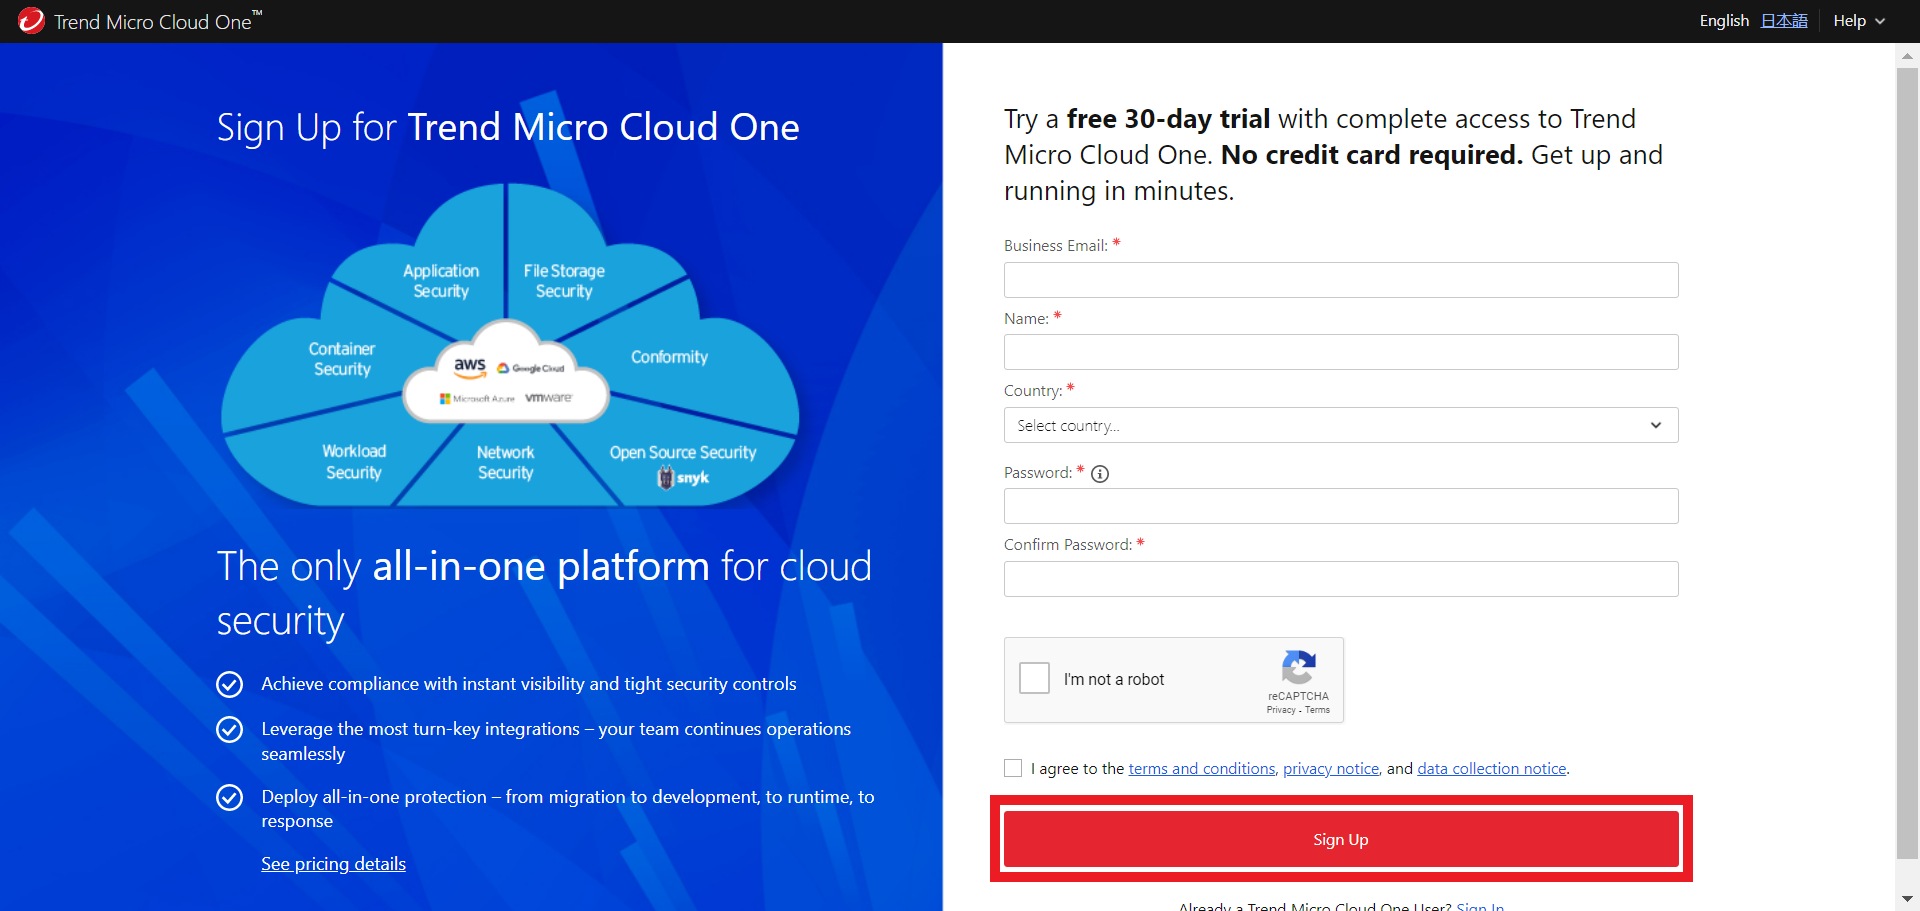Click checkmark icon beside Deploy all-in-one protection
The width and height of the screenshot is (1920, 911).
(230, 797)
